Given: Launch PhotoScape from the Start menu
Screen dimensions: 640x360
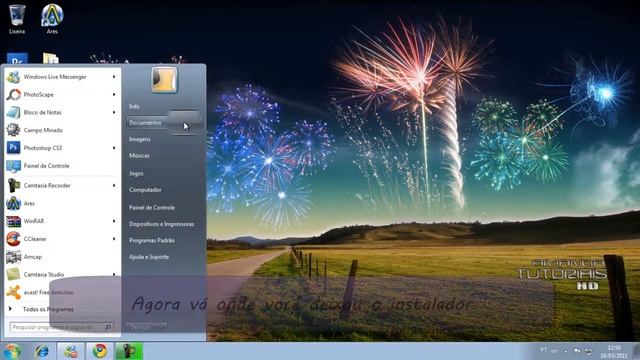Looking at the screenshot, I should [x=62, y=95].
